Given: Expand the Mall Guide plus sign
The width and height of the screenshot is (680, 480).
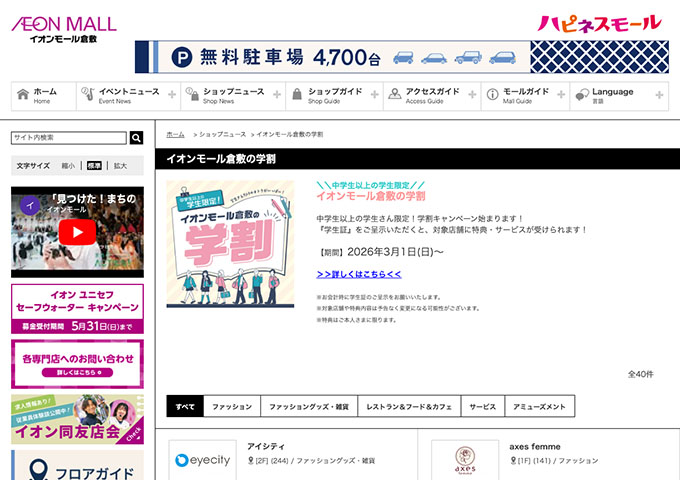Looking at the screenshot, I should click(560, 96).
